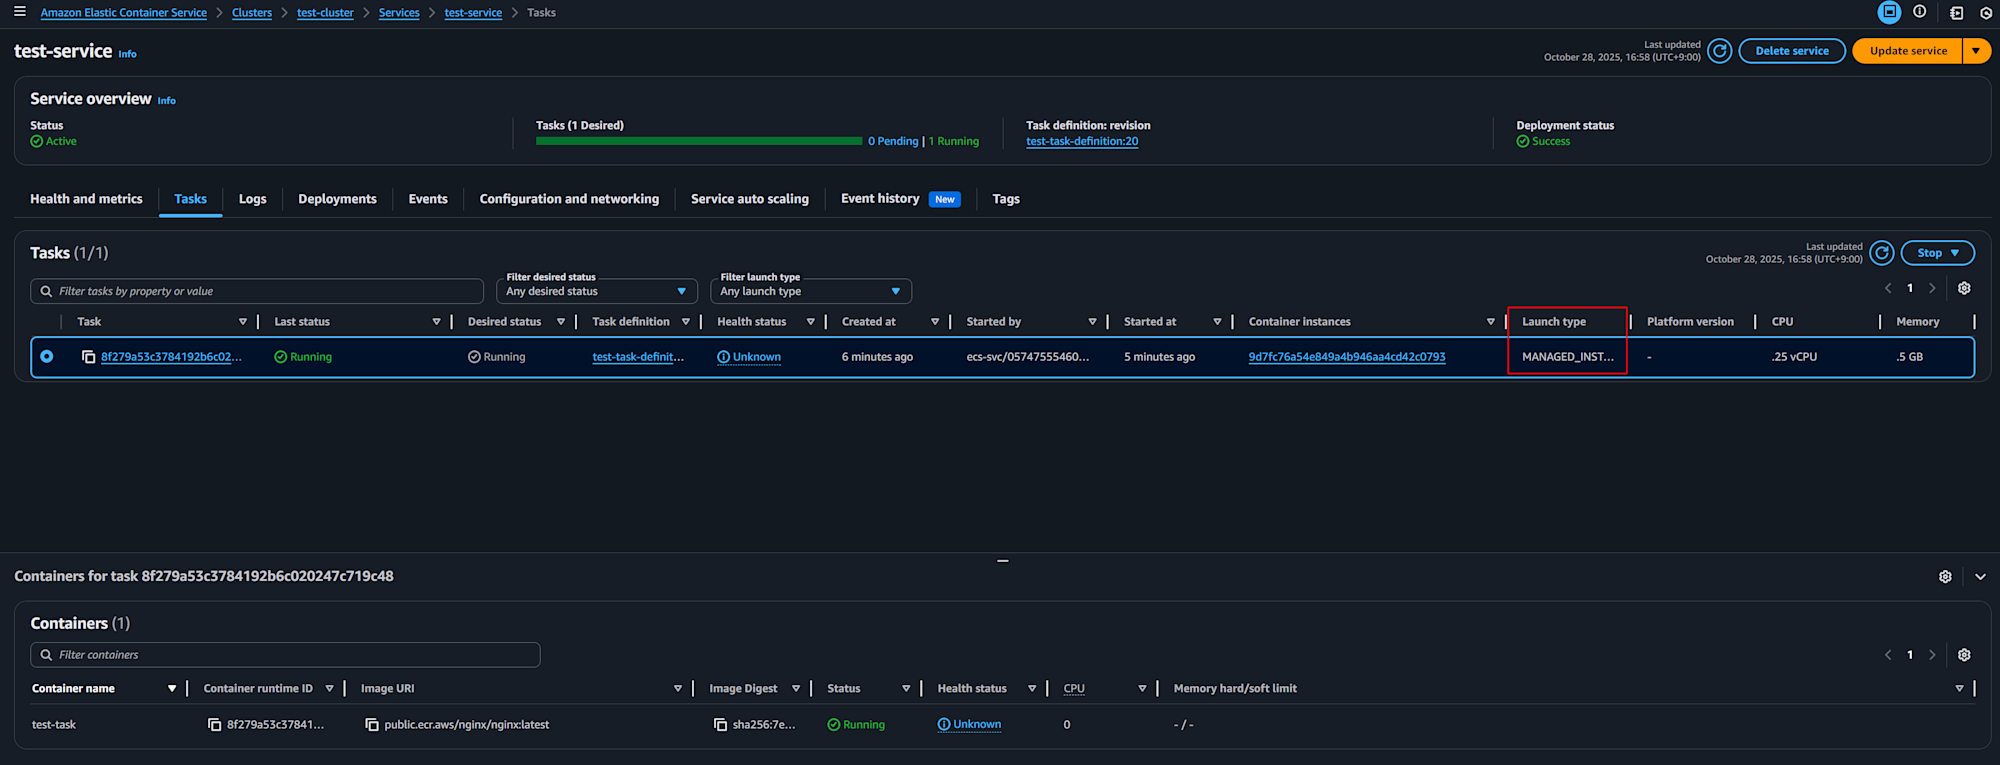Copy container runtime ID 8f279a53c37841

coord(214,725)
